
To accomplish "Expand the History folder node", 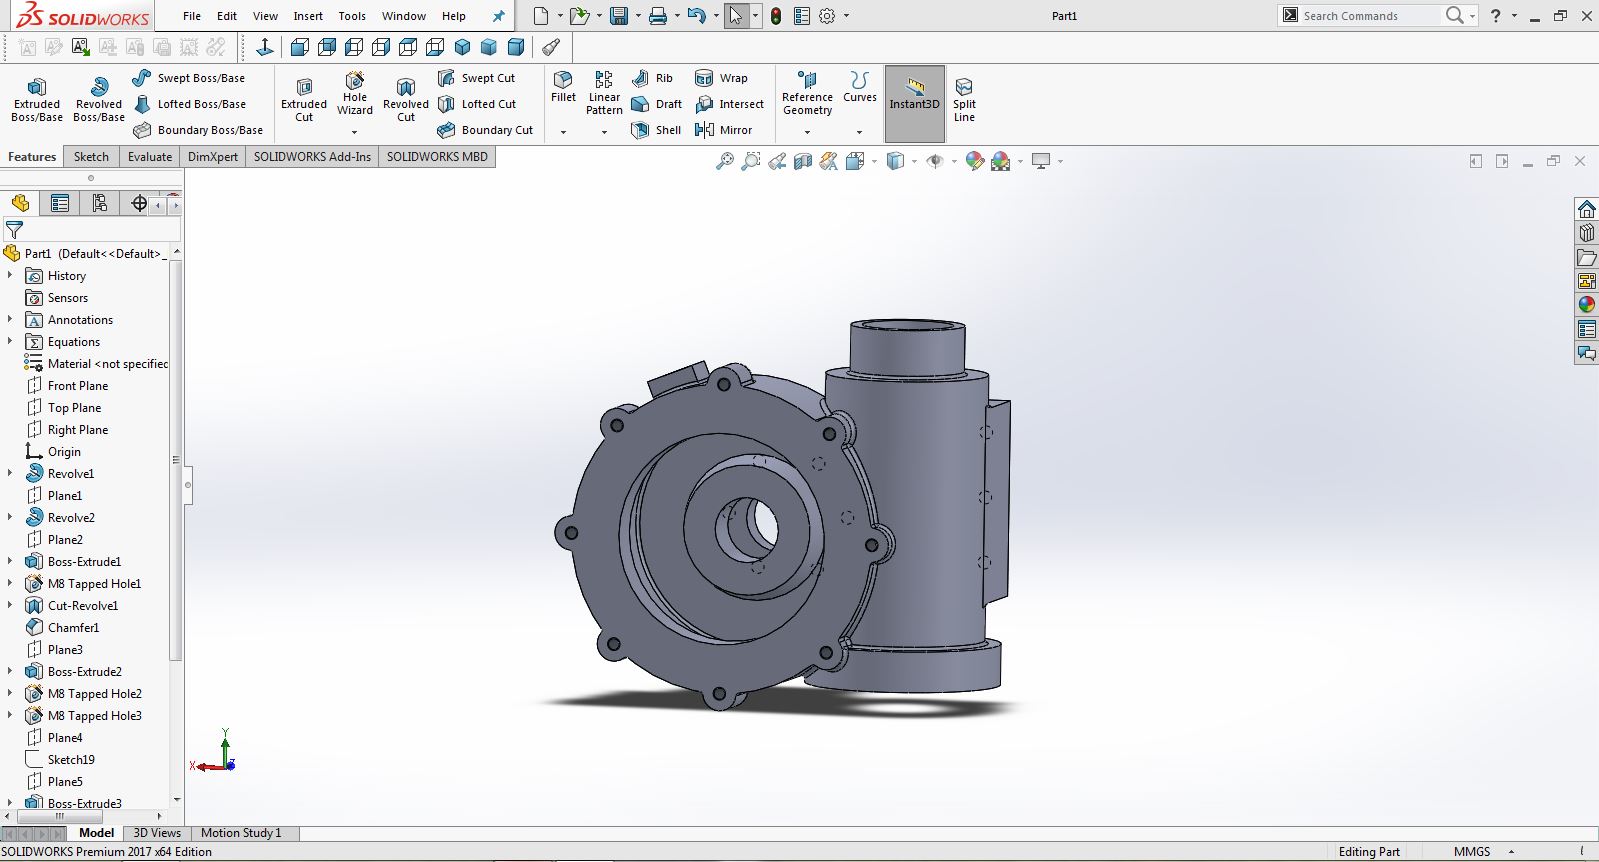I will click(10, 275).
